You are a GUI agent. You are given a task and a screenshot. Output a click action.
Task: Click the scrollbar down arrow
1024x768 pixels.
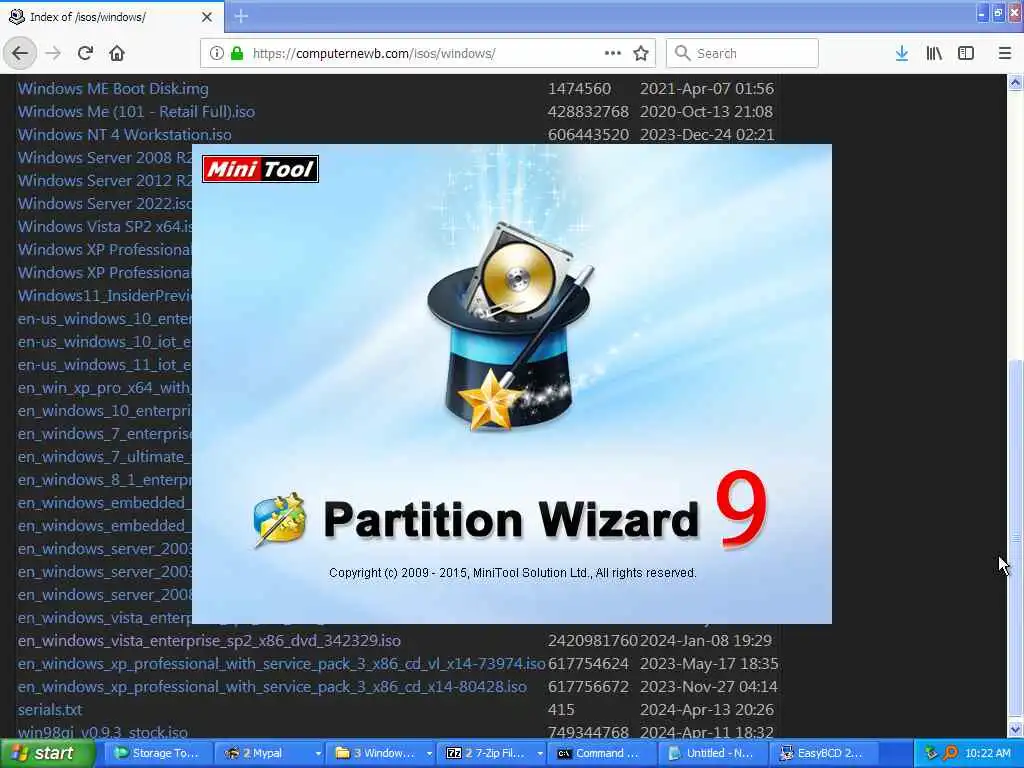tap(1015, 729)
